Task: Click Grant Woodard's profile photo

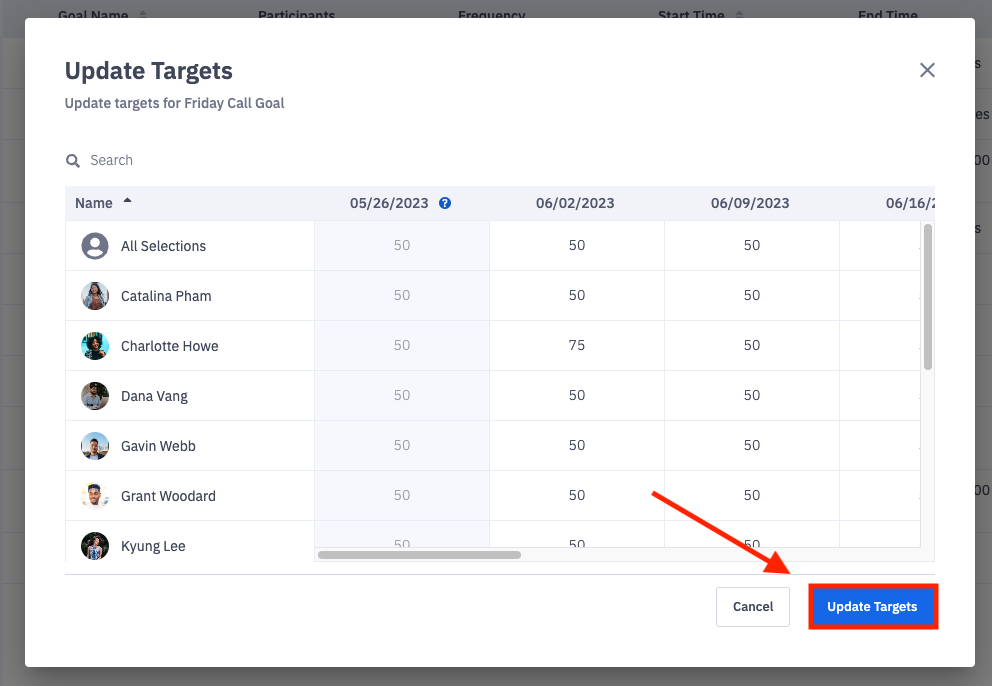Action: click(x=94, y=495)
